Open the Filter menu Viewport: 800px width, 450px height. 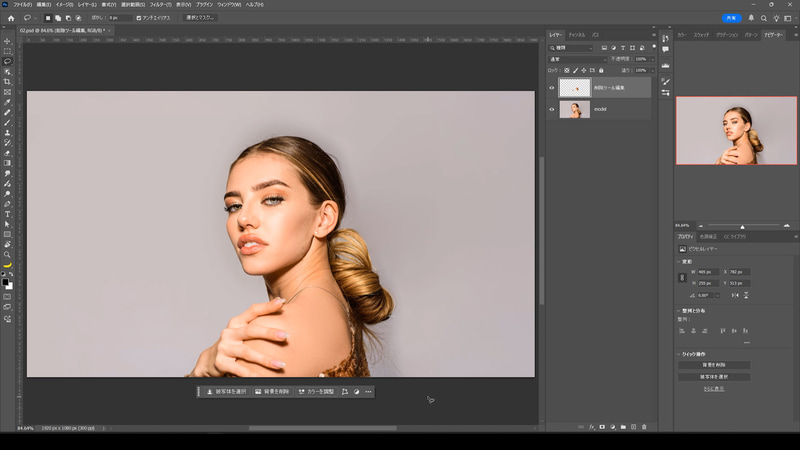pos(160,5)
